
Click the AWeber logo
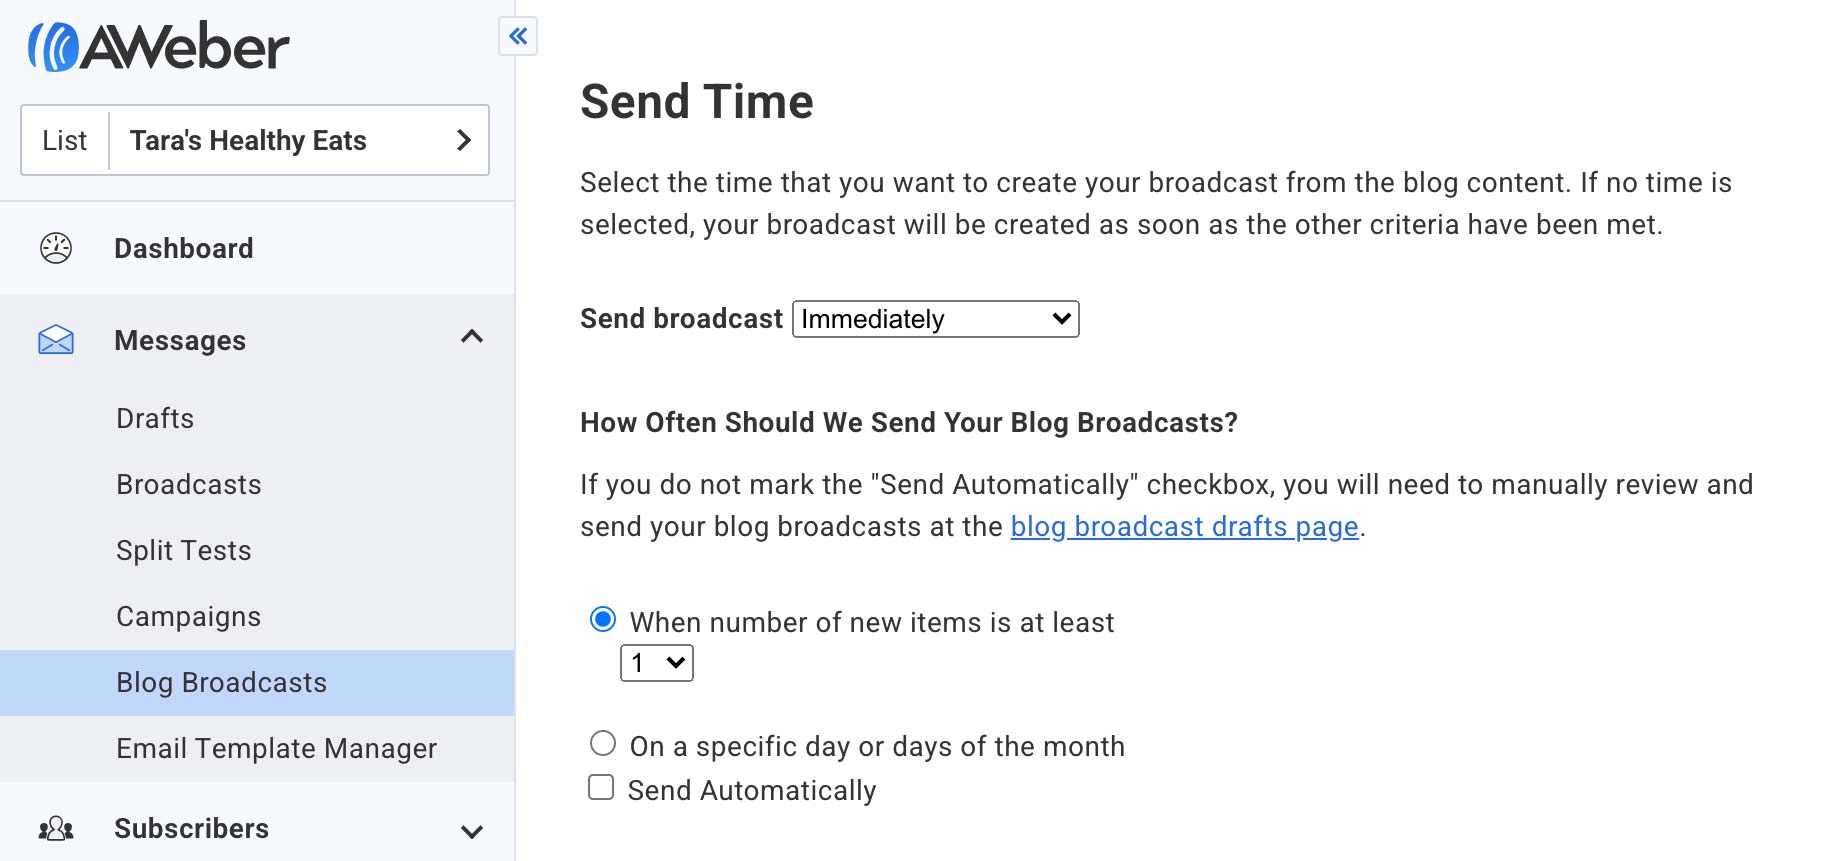point(160,44)
